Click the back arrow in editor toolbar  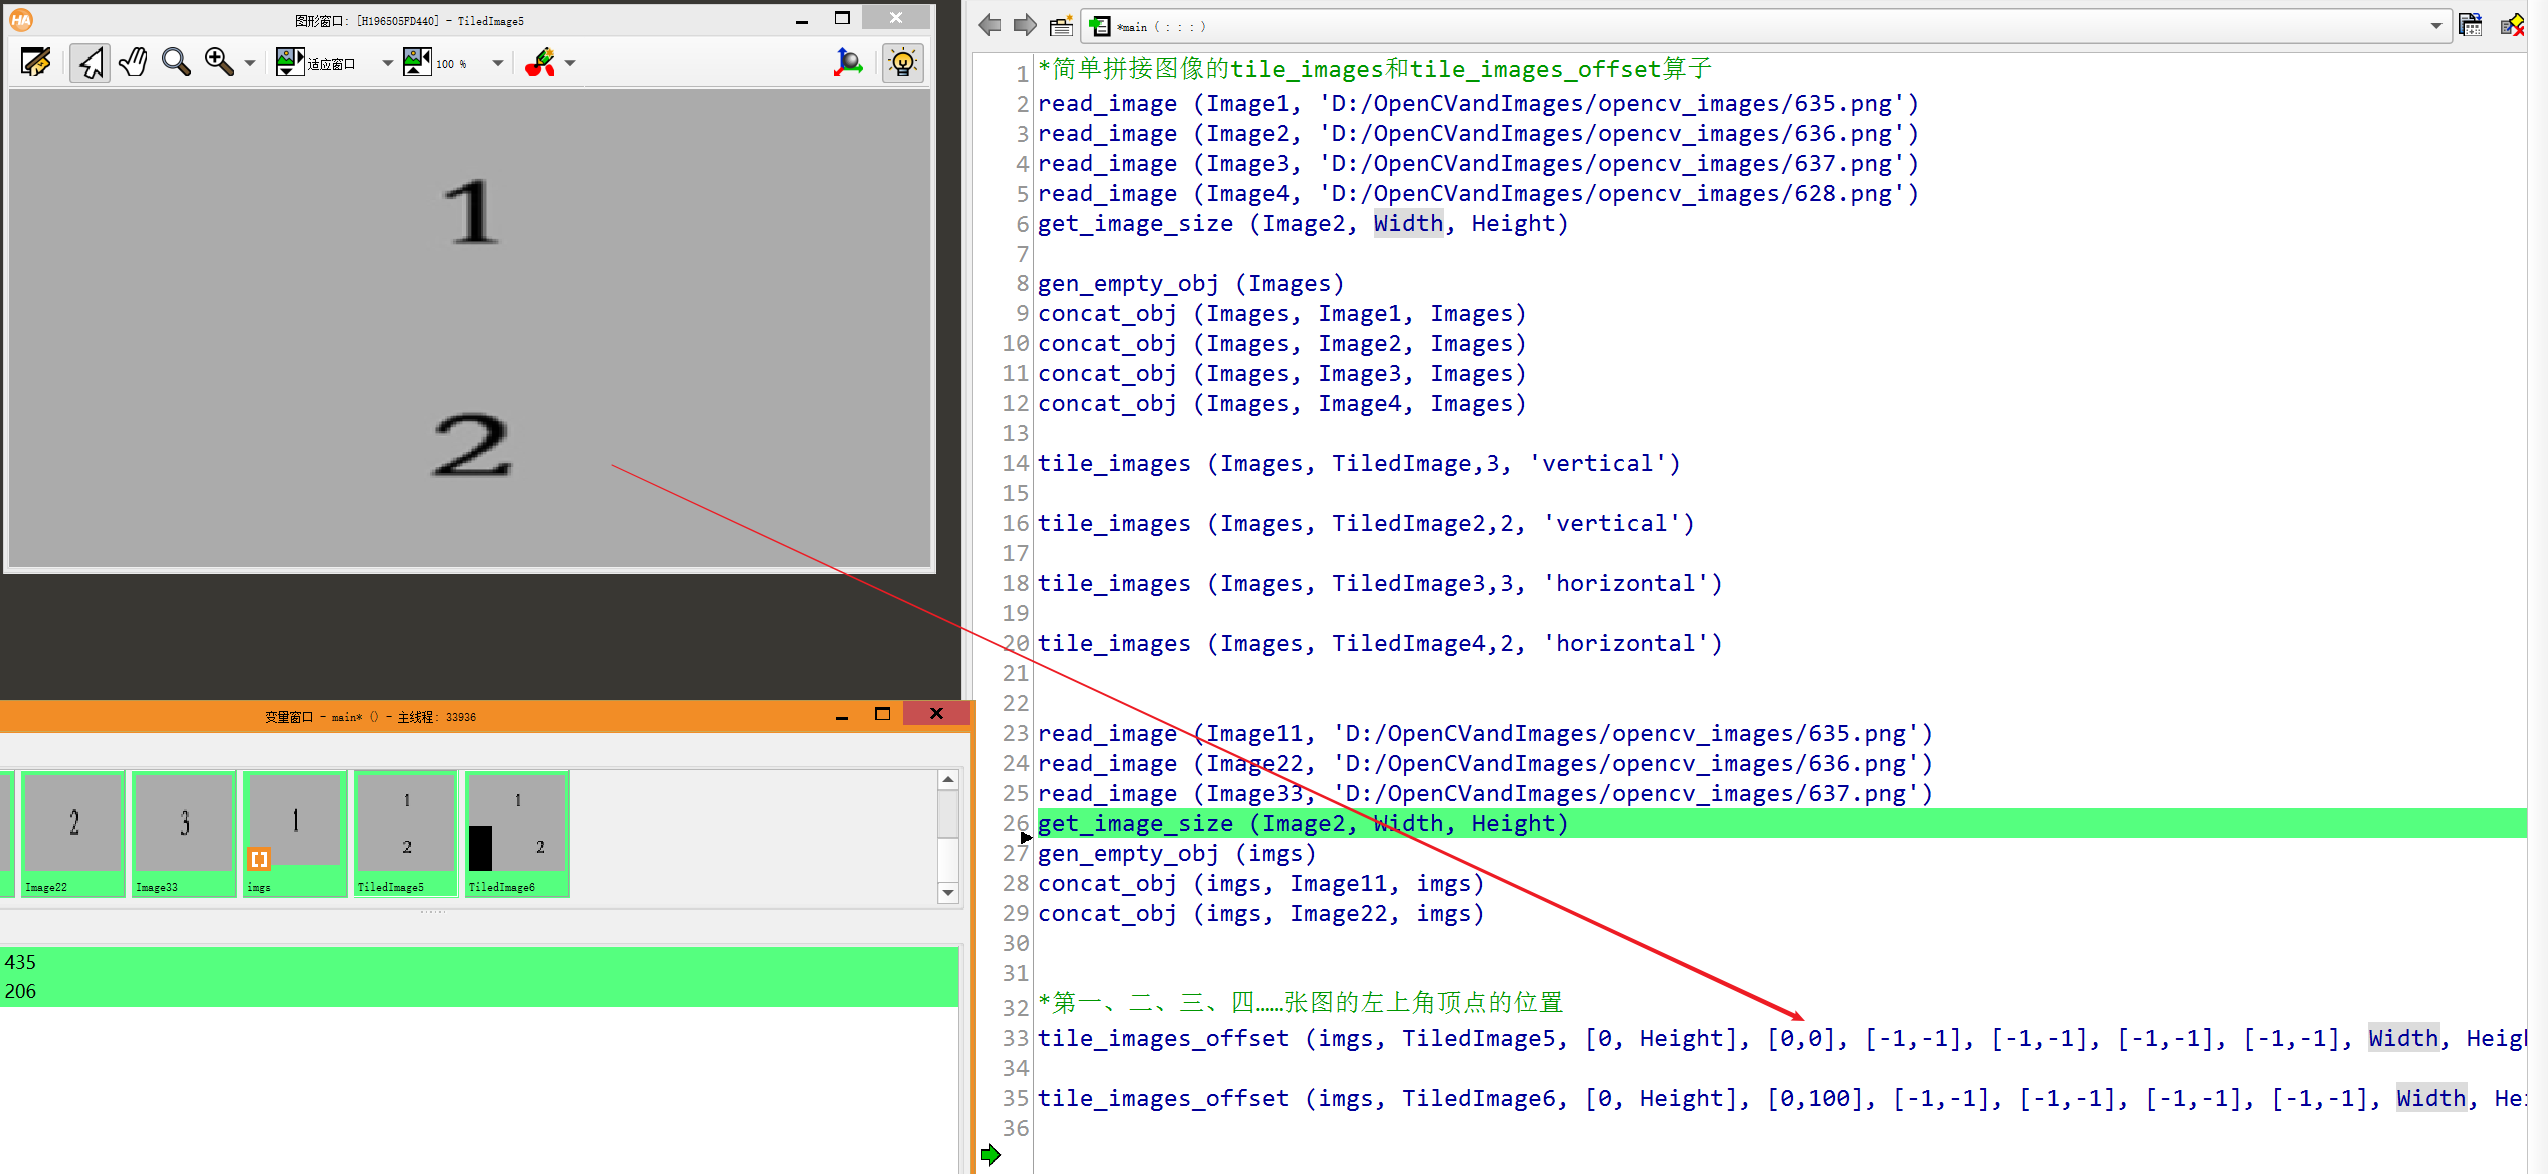point(990,26)
